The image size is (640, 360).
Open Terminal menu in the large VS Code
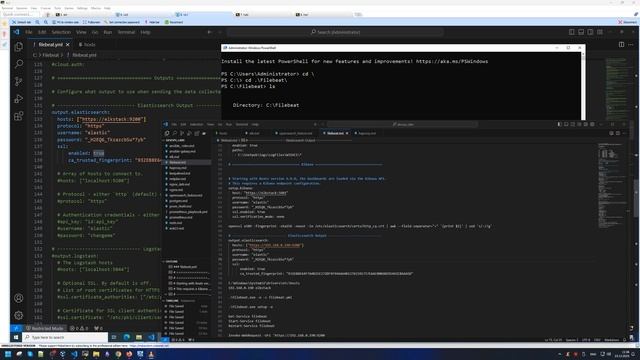(126, 32)
